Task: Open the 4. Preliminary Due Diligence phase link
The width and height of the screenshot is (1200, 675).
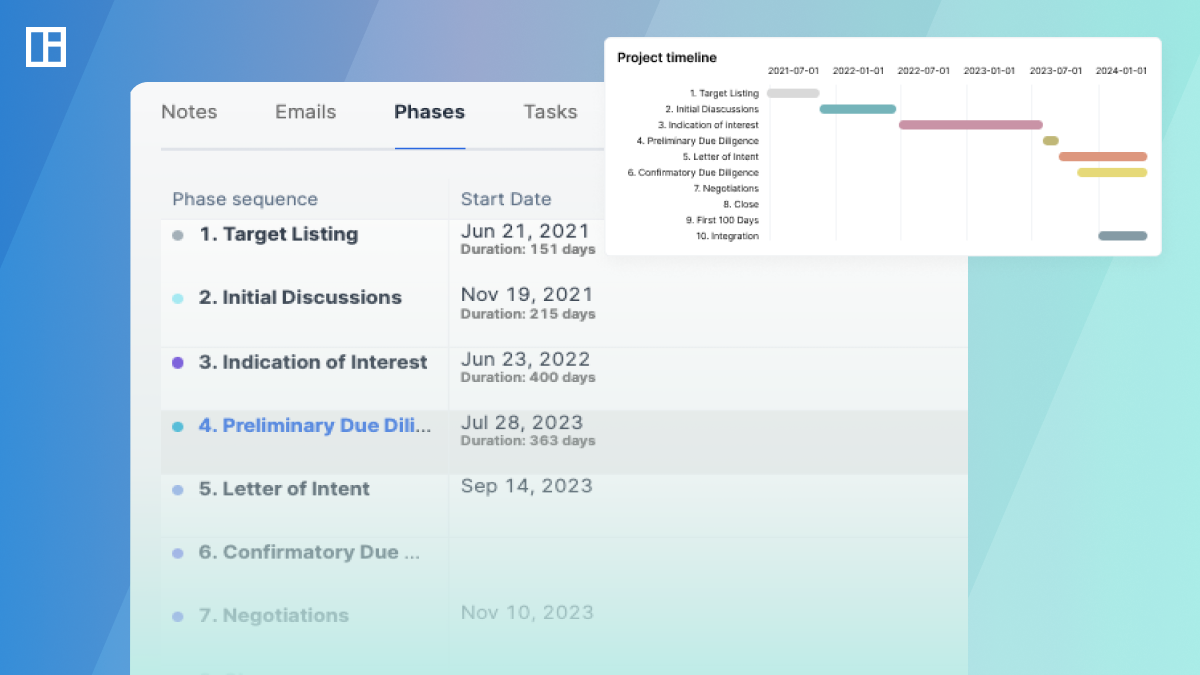Action: click(315, 426)
